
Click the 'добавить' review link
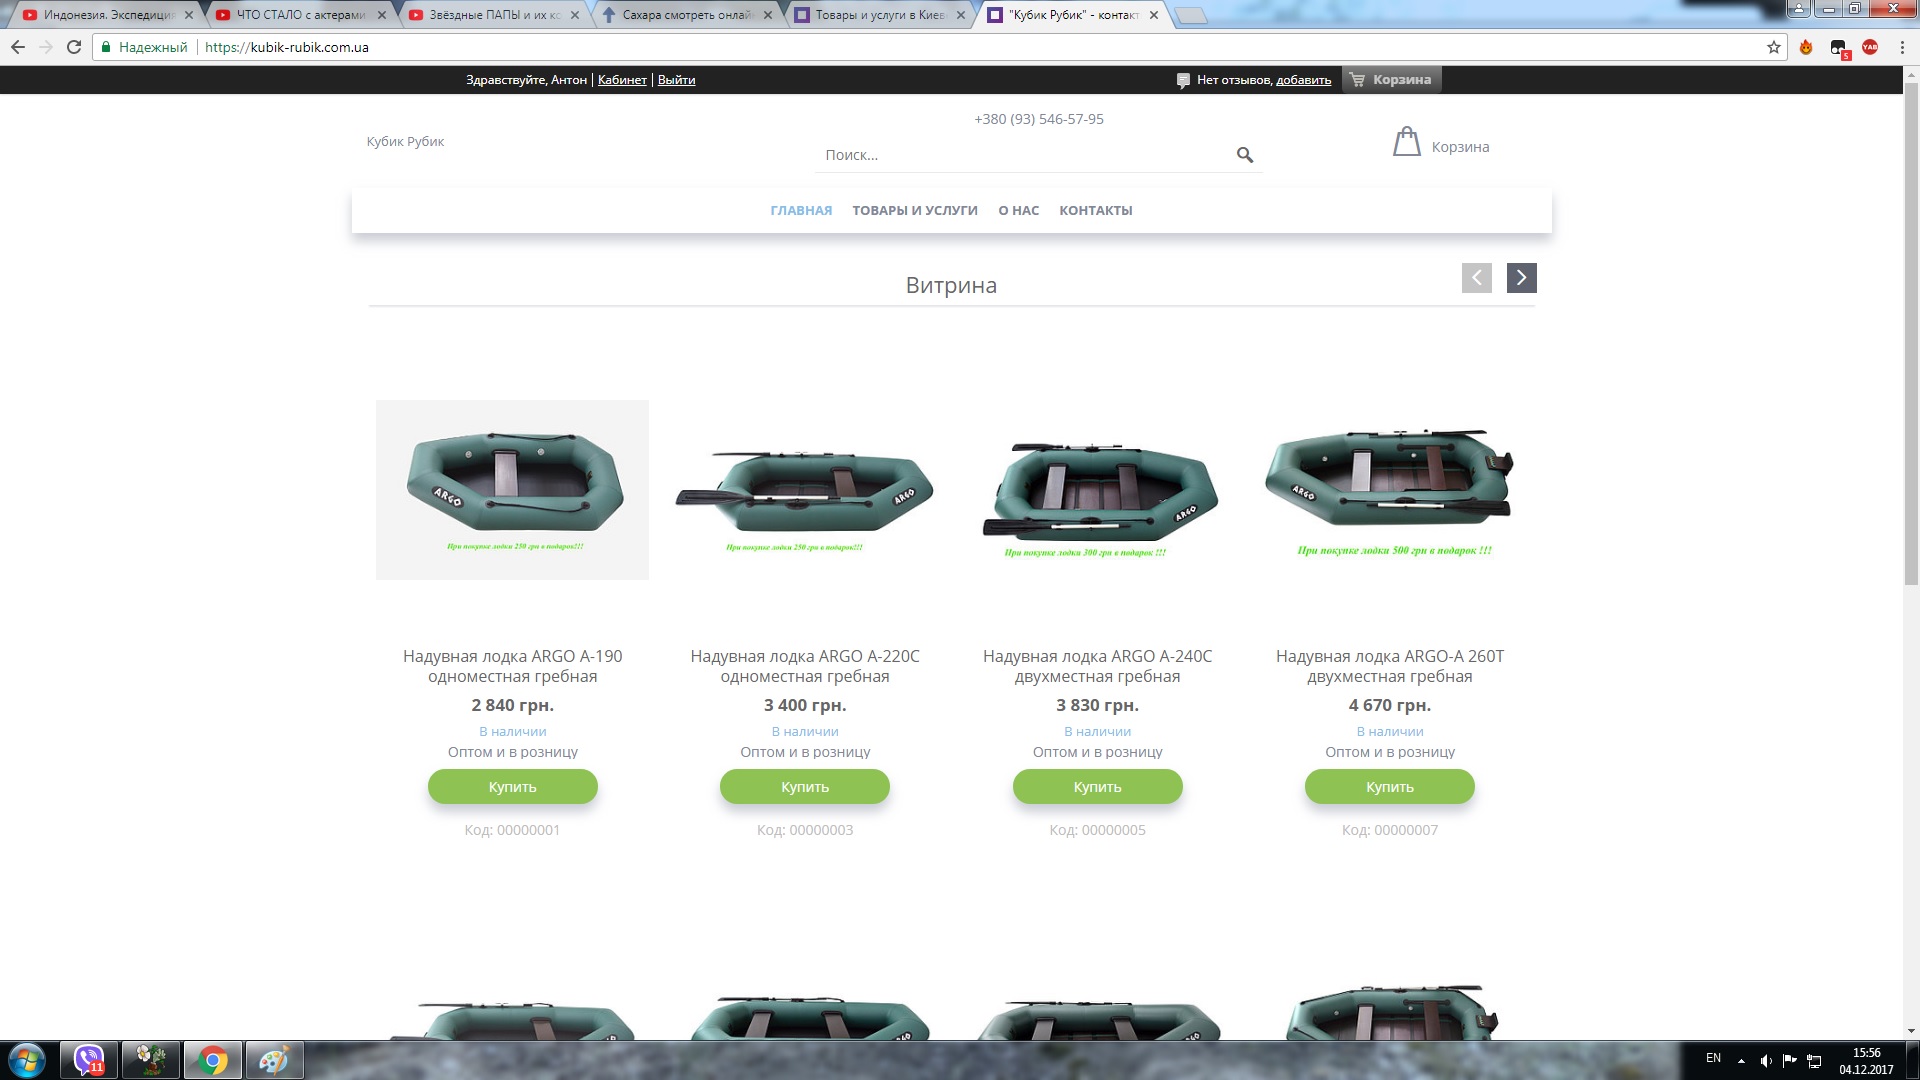(1303, 80)
